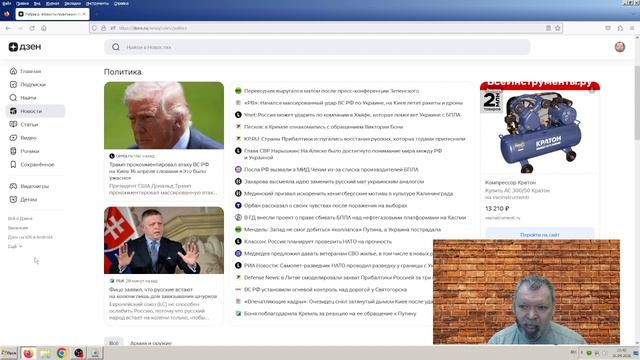Viewport: 640px width, 360px height.
Task: Open headline Захарова высмеяла идею заменить русский мат
Action: (334, 181)
